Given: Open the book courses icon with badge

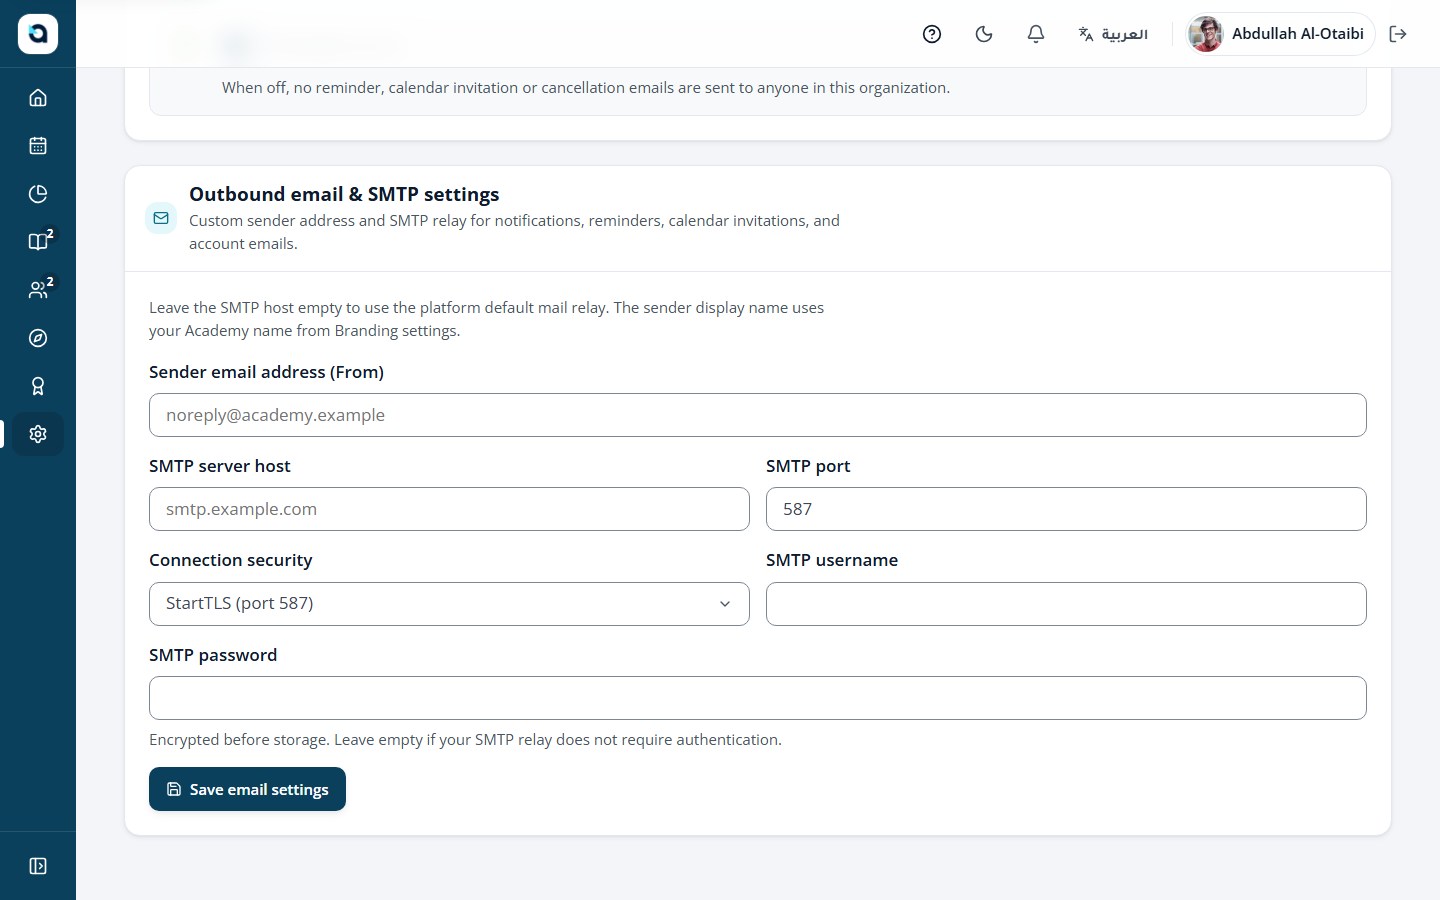Looking at the screenshot, I should pos(38,242).
